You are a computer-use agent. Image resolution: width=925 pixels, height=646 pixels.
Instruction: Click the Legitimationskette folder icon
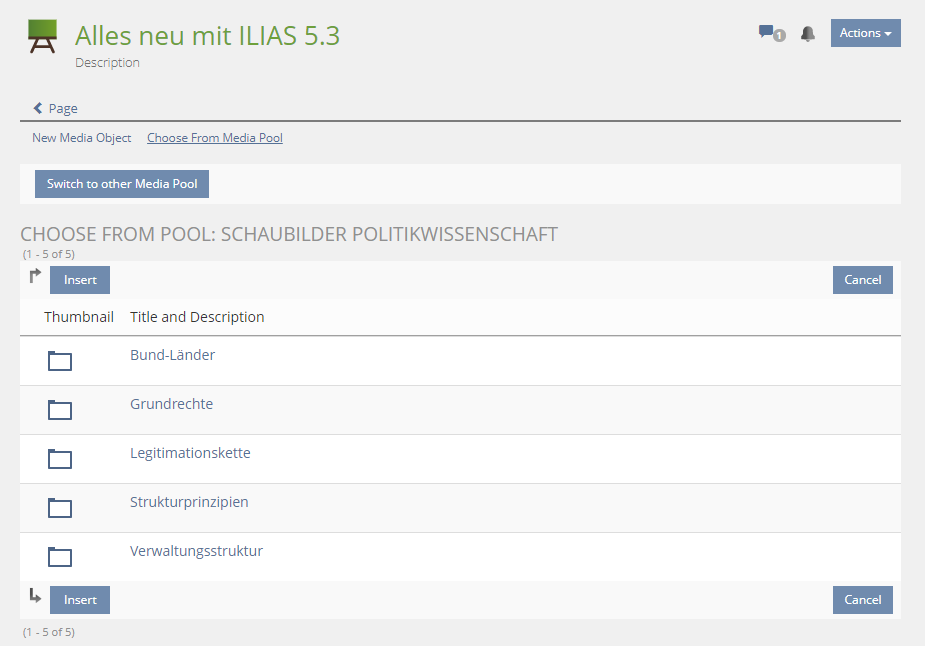[60, 459]
